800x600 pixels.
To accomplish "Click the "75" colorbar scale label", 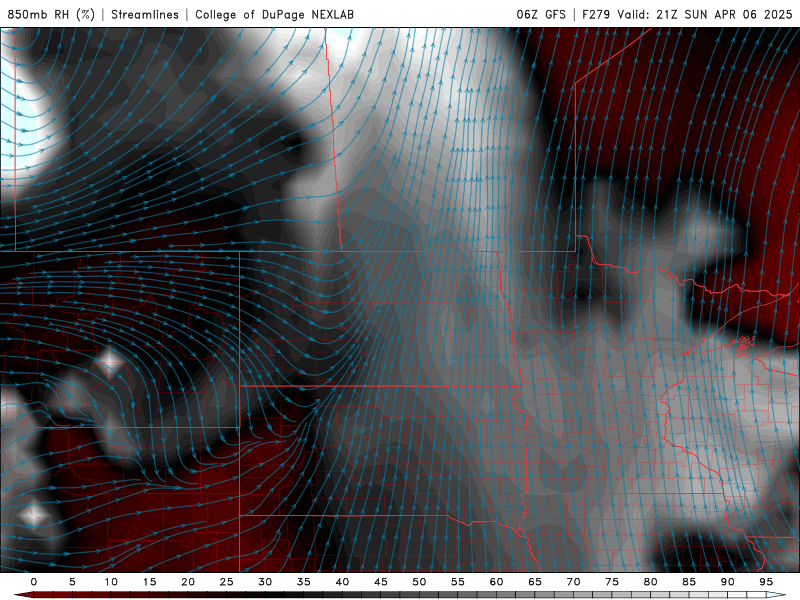I will [x=612, y=582].
